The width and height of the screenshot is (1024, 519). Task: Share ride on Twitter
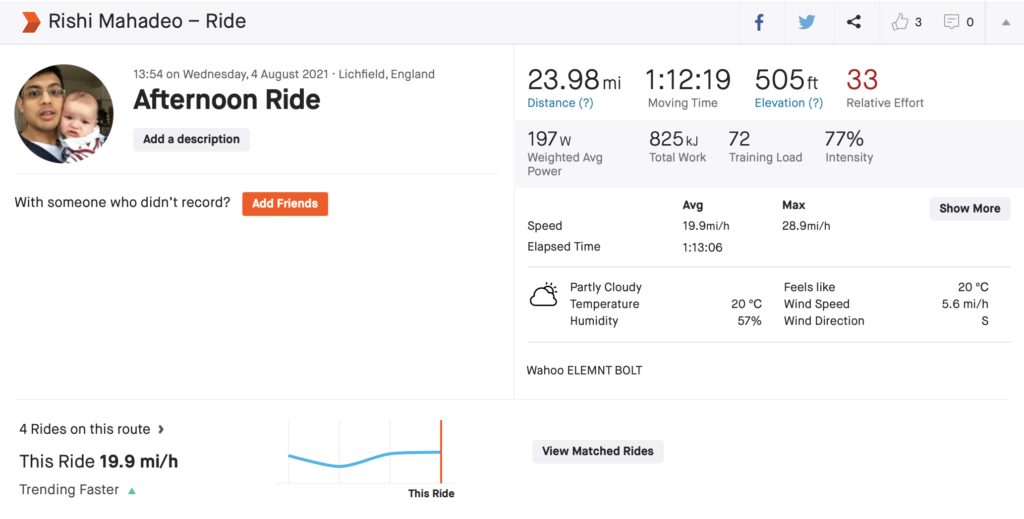[806, 22]
